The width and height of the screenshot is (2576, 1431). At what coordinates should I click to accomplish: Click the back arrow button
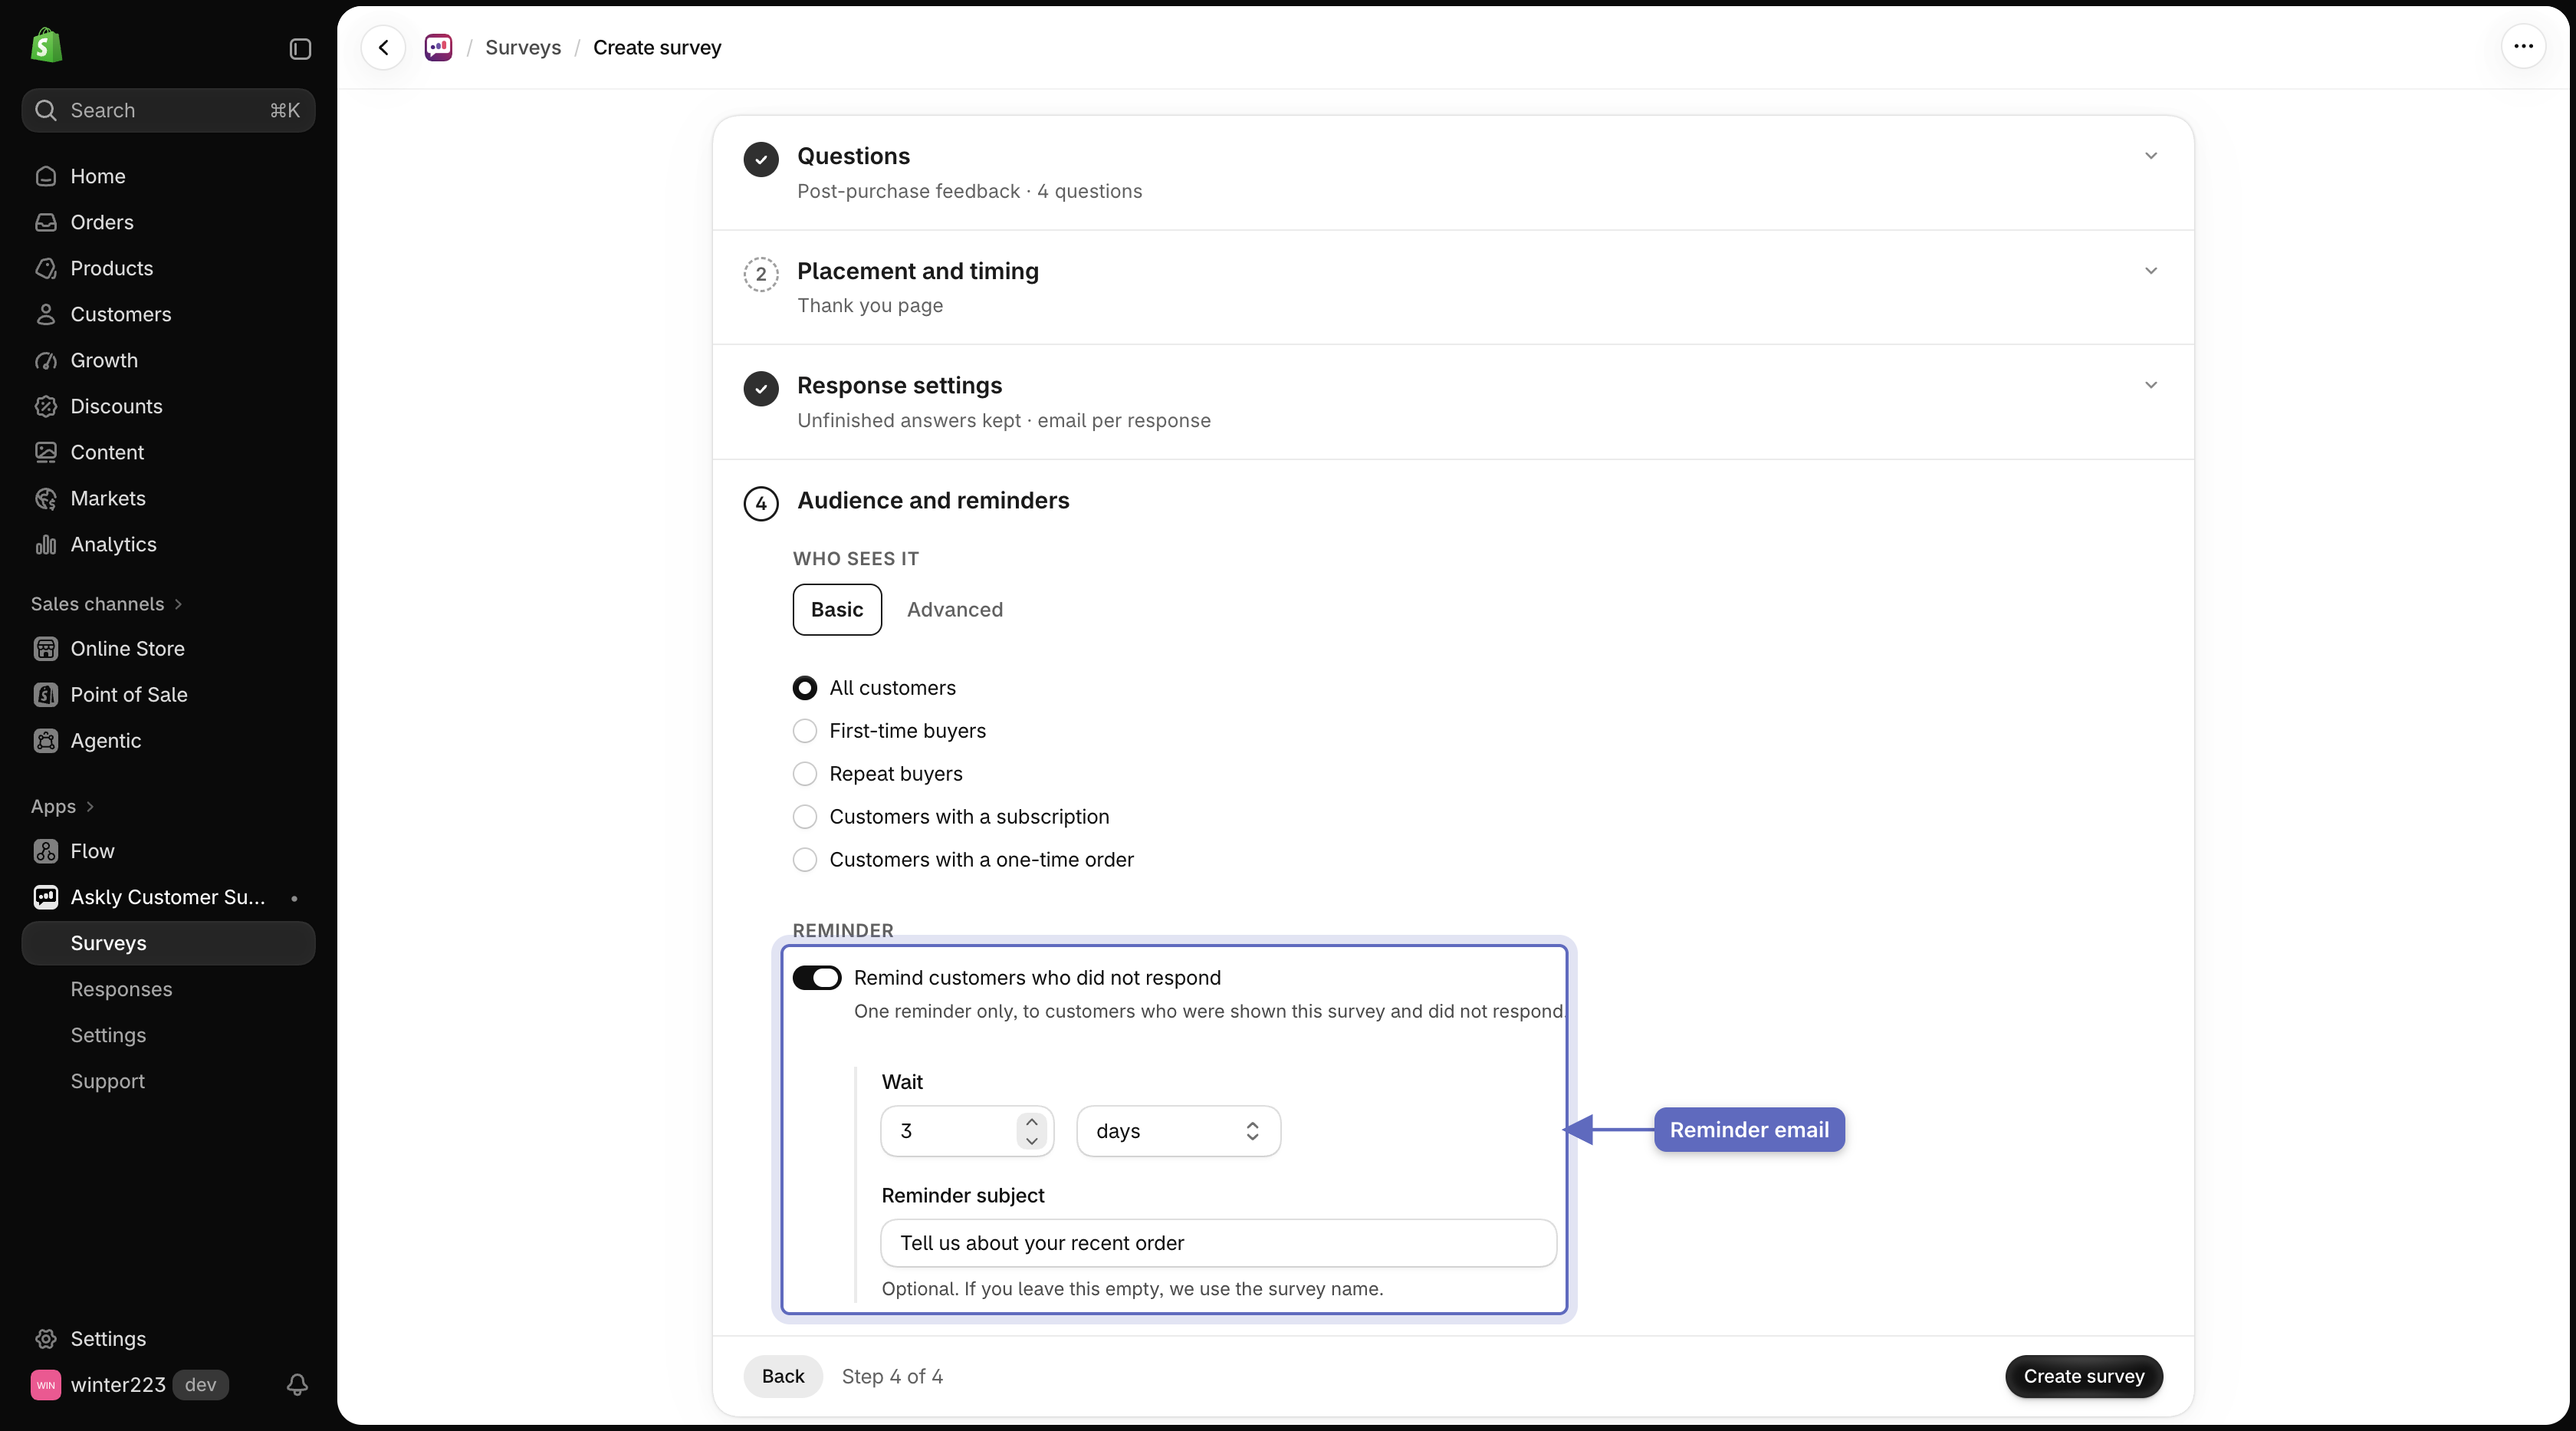pos(383,47)
